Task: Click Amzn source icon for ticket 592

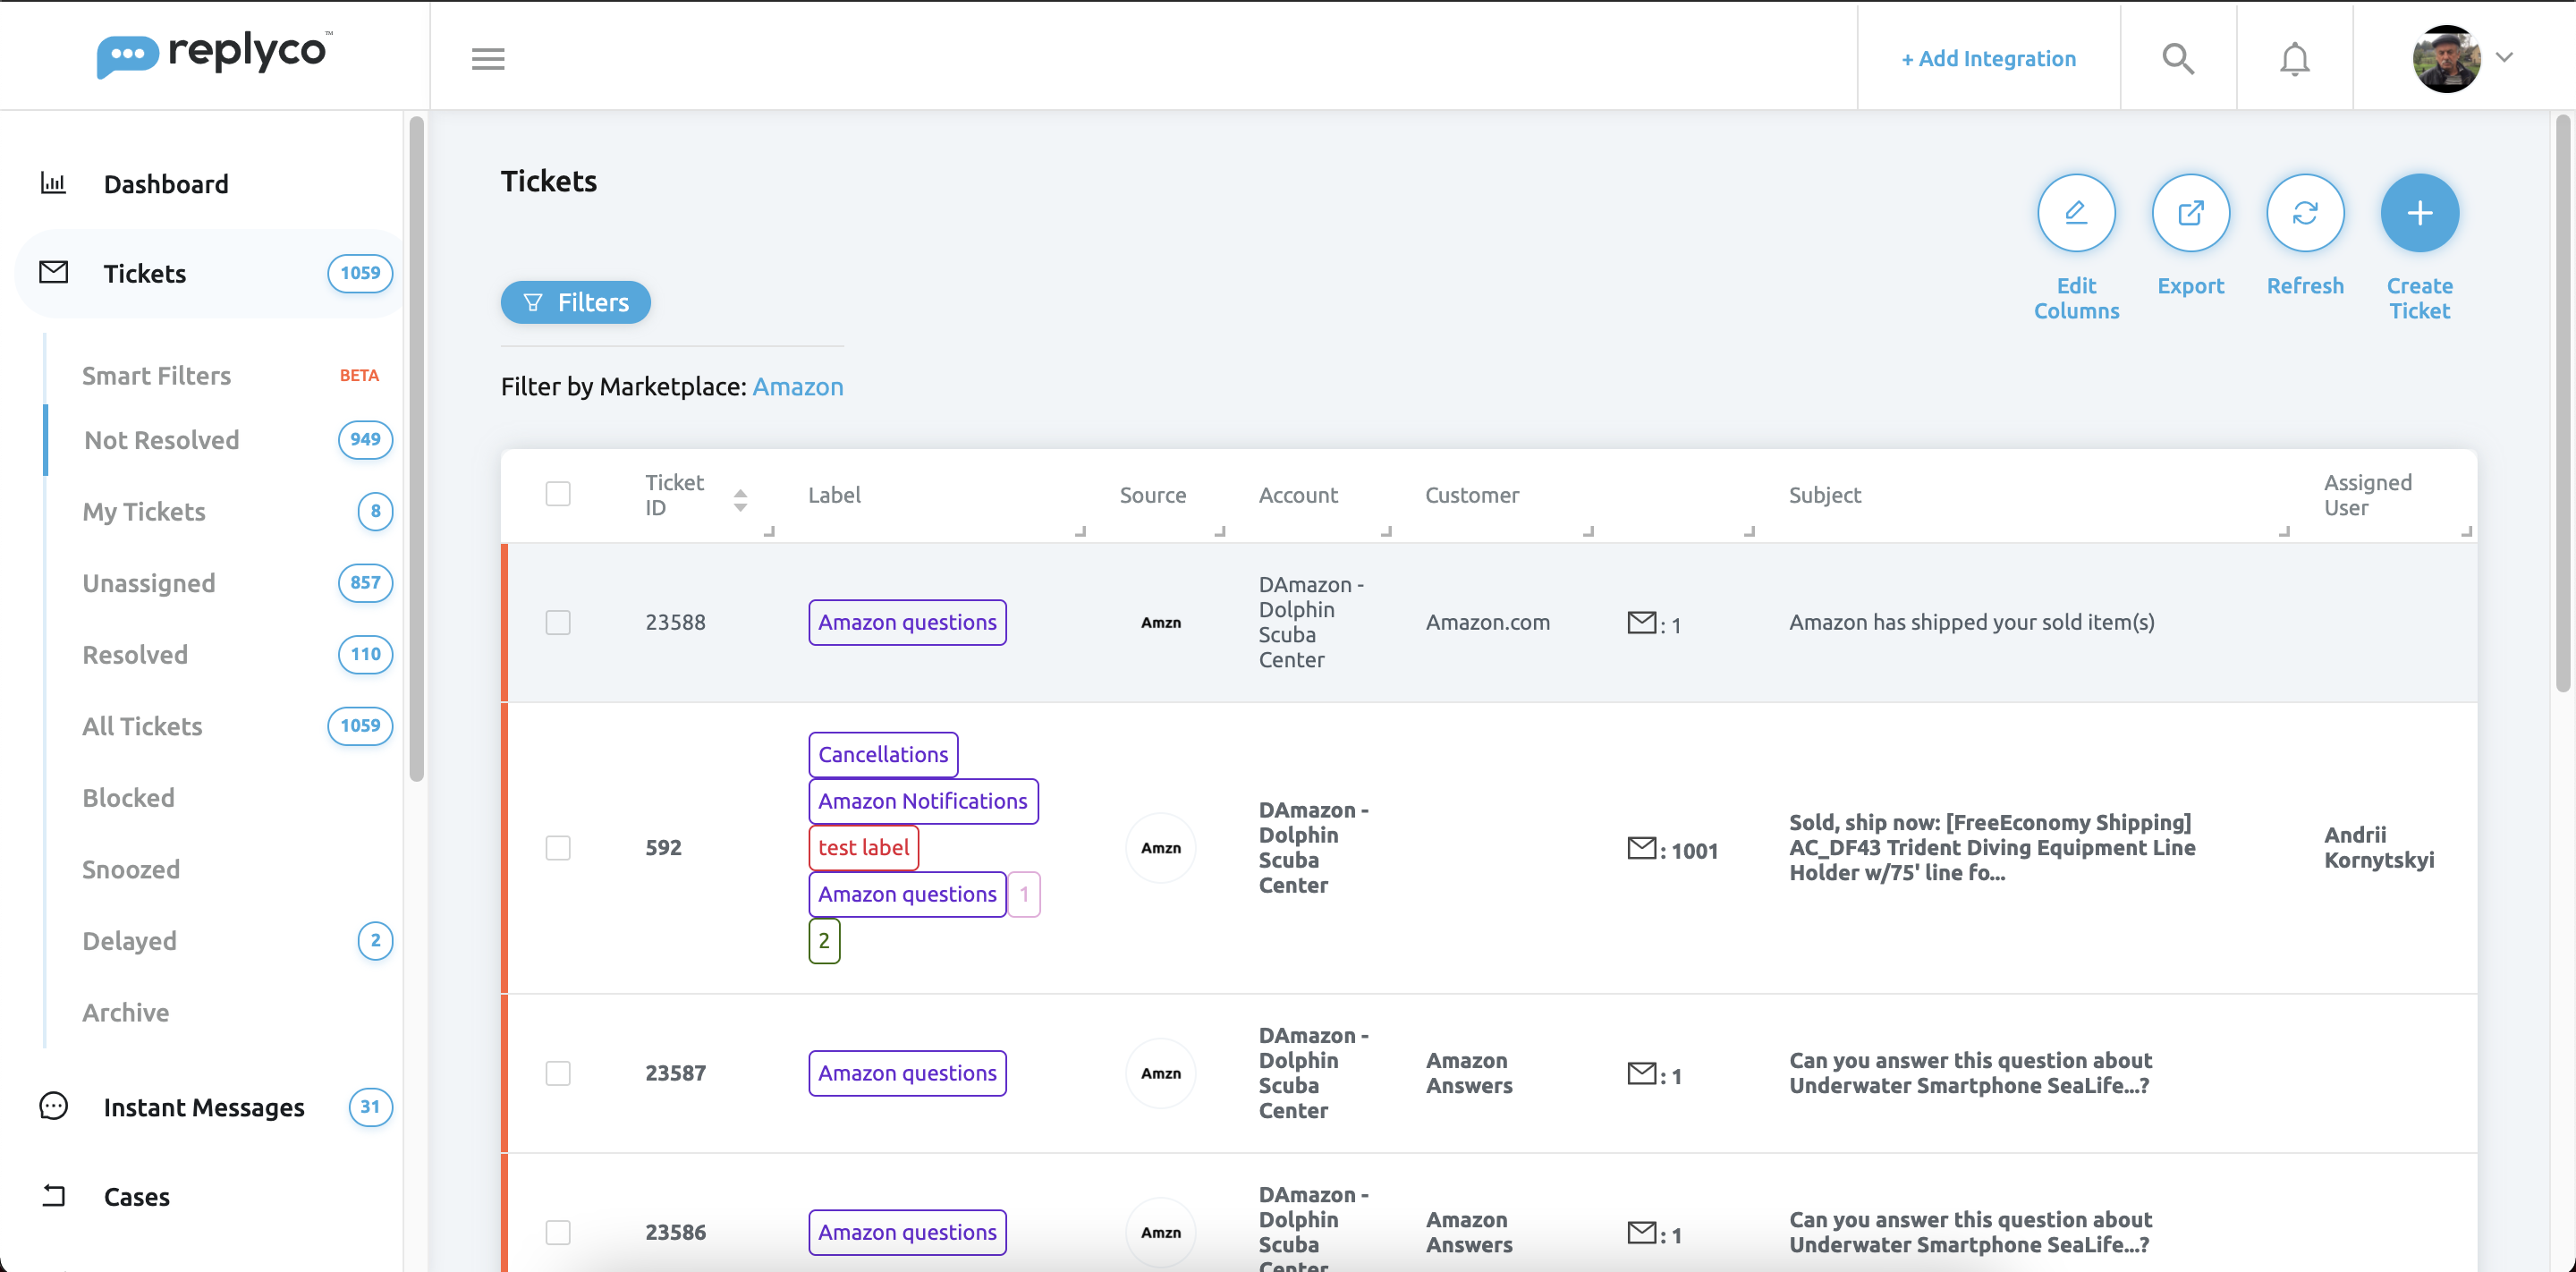Action: pos(1160,848)
